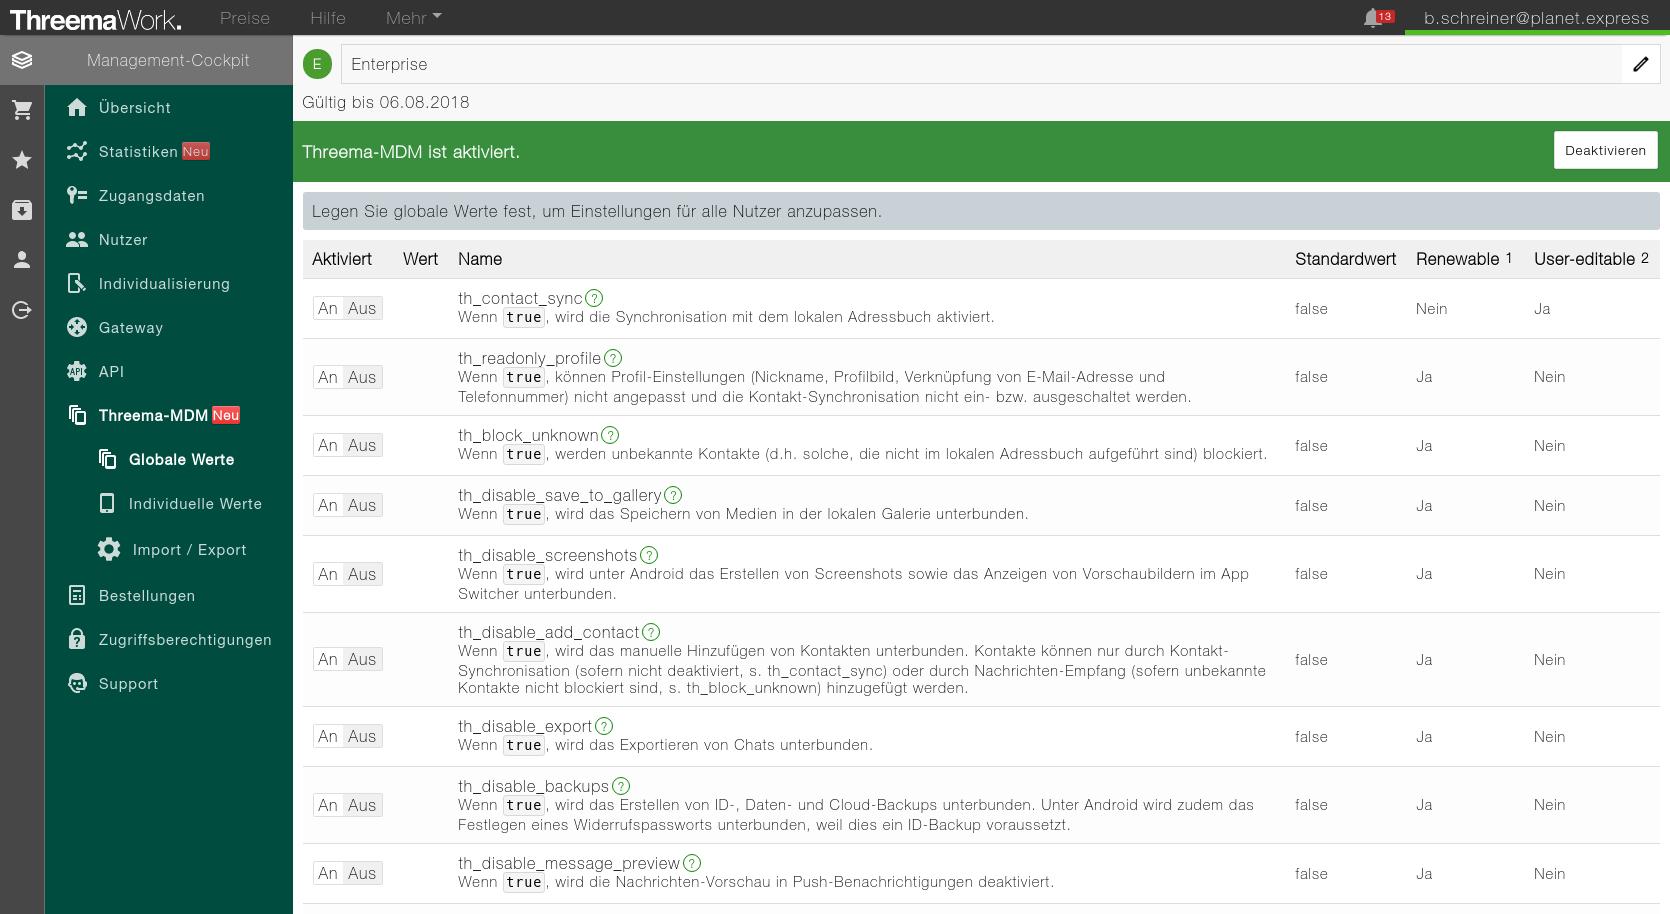Open the Management-Cockpit layers icon
This screenshot has width=1670, height=914.
(x=22, y=60)
